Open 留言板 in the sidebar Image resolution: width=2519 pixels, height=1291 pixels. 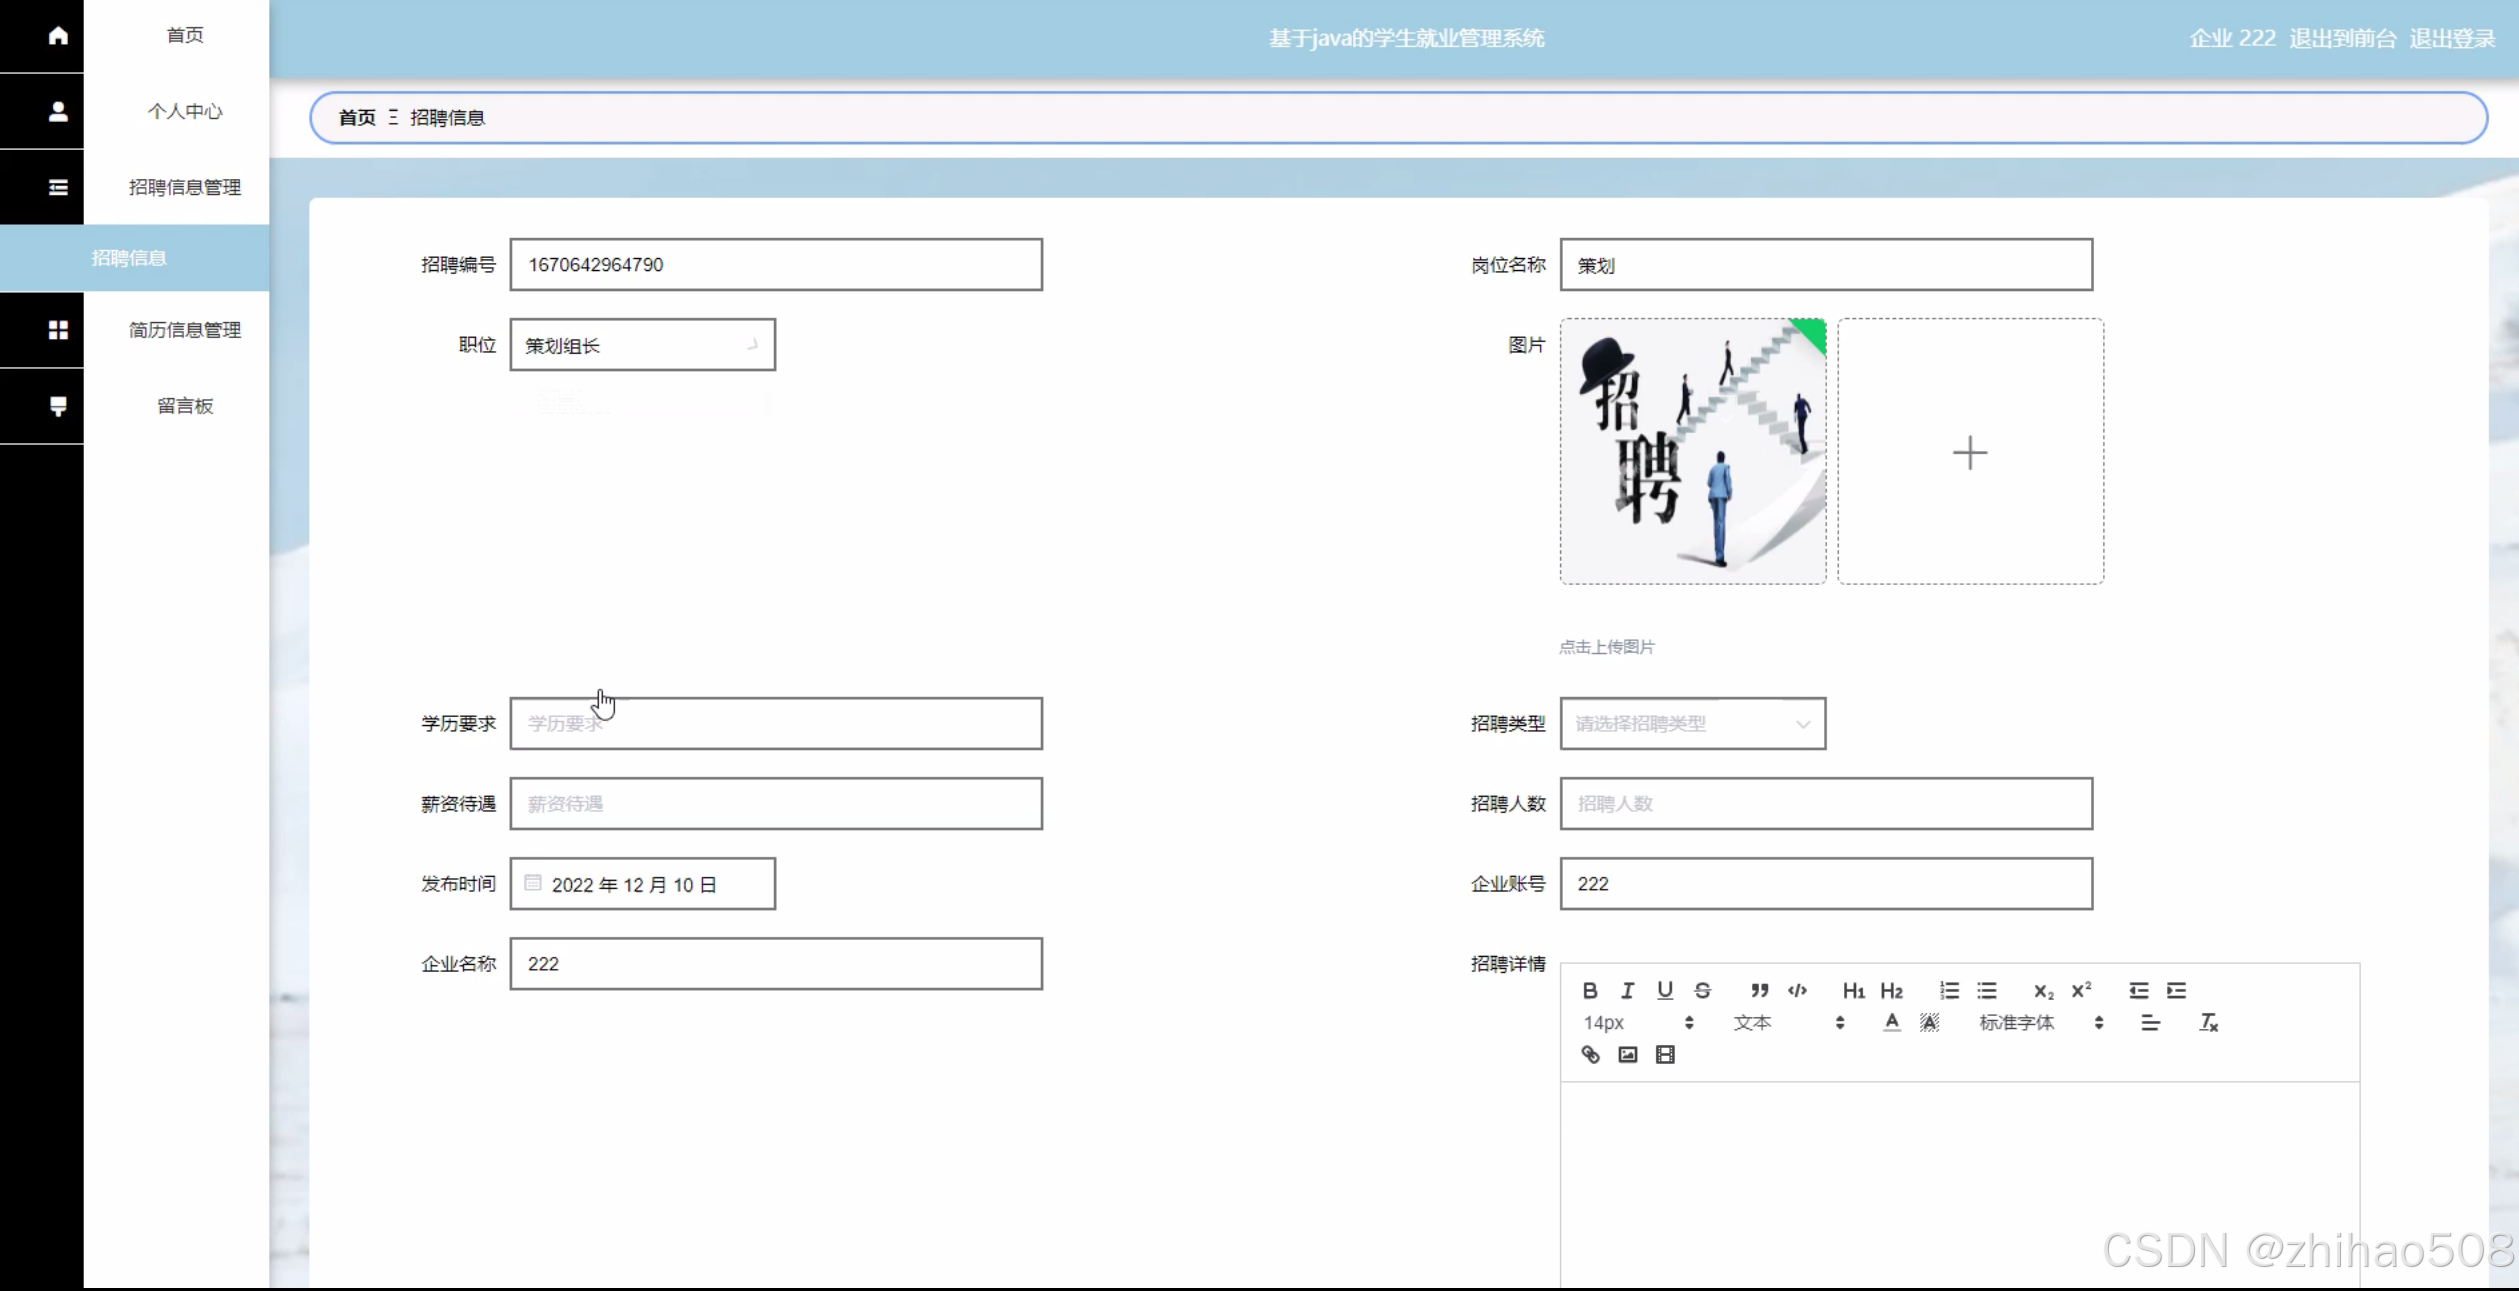(x=185, y=406)
